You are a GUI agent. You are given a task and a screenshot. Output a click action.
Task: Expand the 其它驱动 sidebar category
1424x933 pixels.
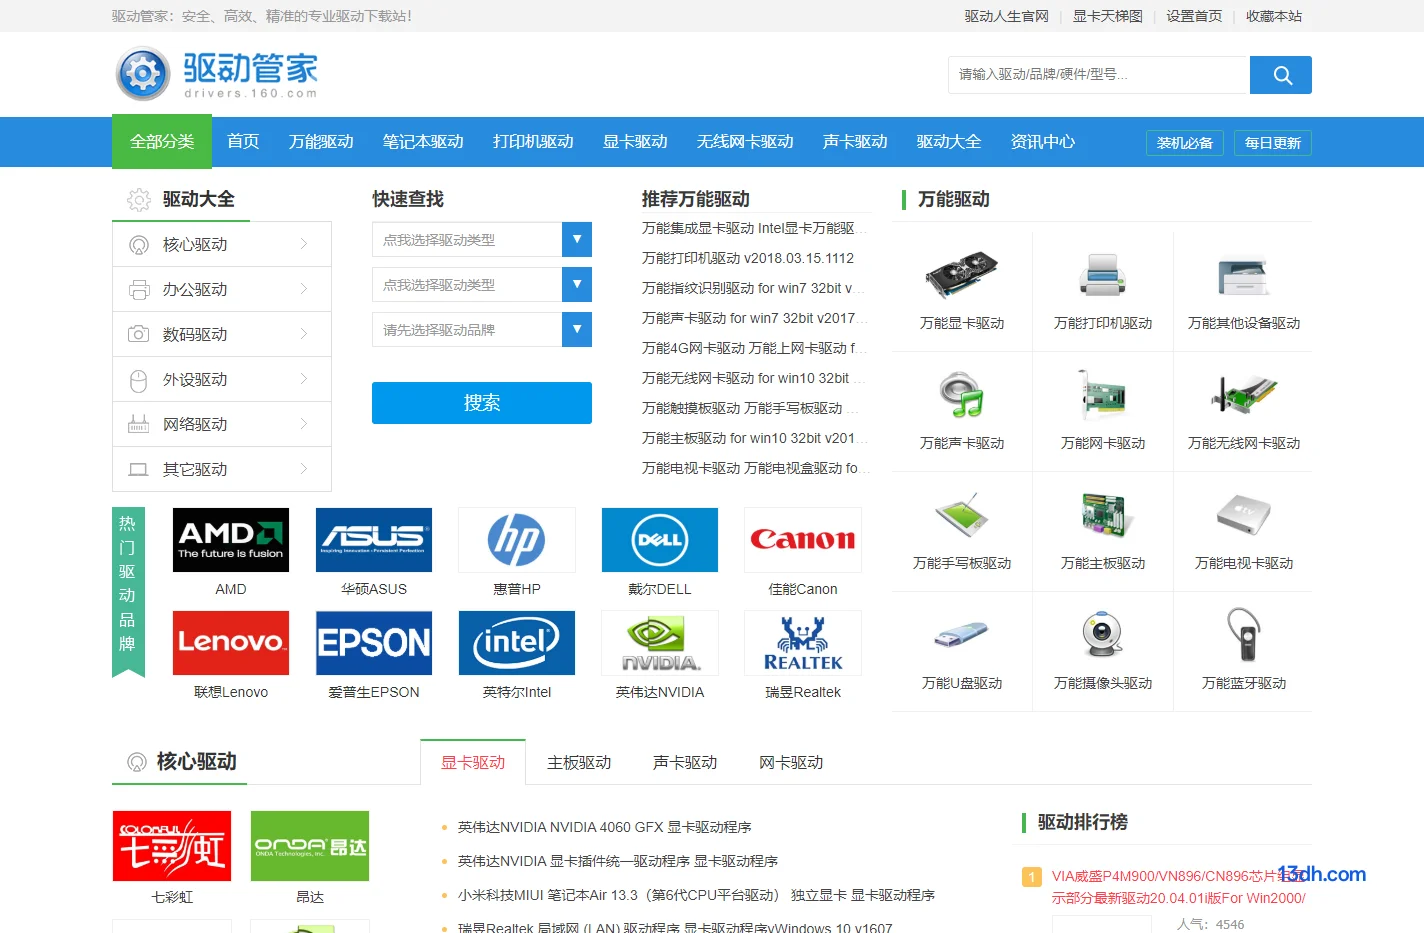coord(222,469)
